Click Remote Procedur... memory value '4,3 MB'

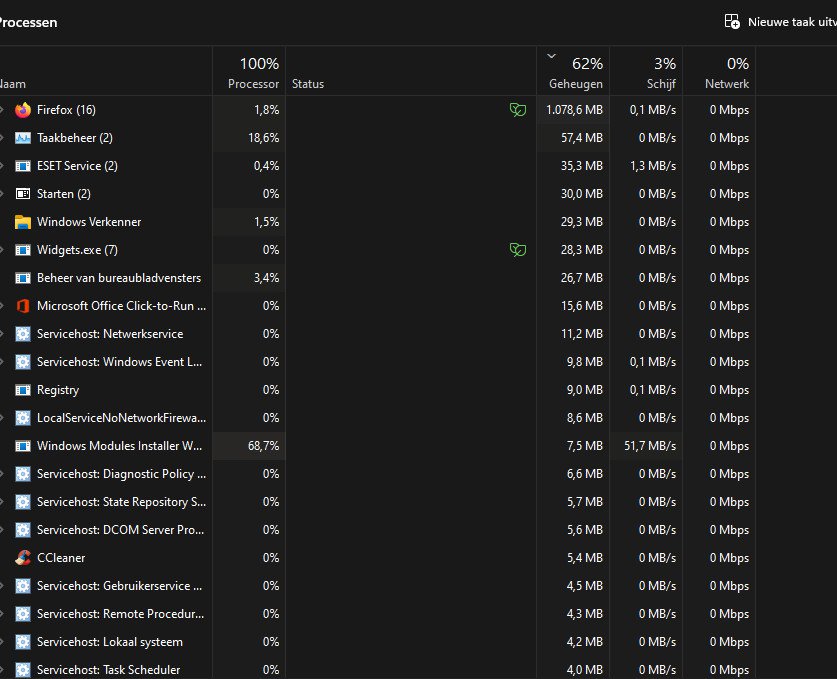tap(585, 614)
